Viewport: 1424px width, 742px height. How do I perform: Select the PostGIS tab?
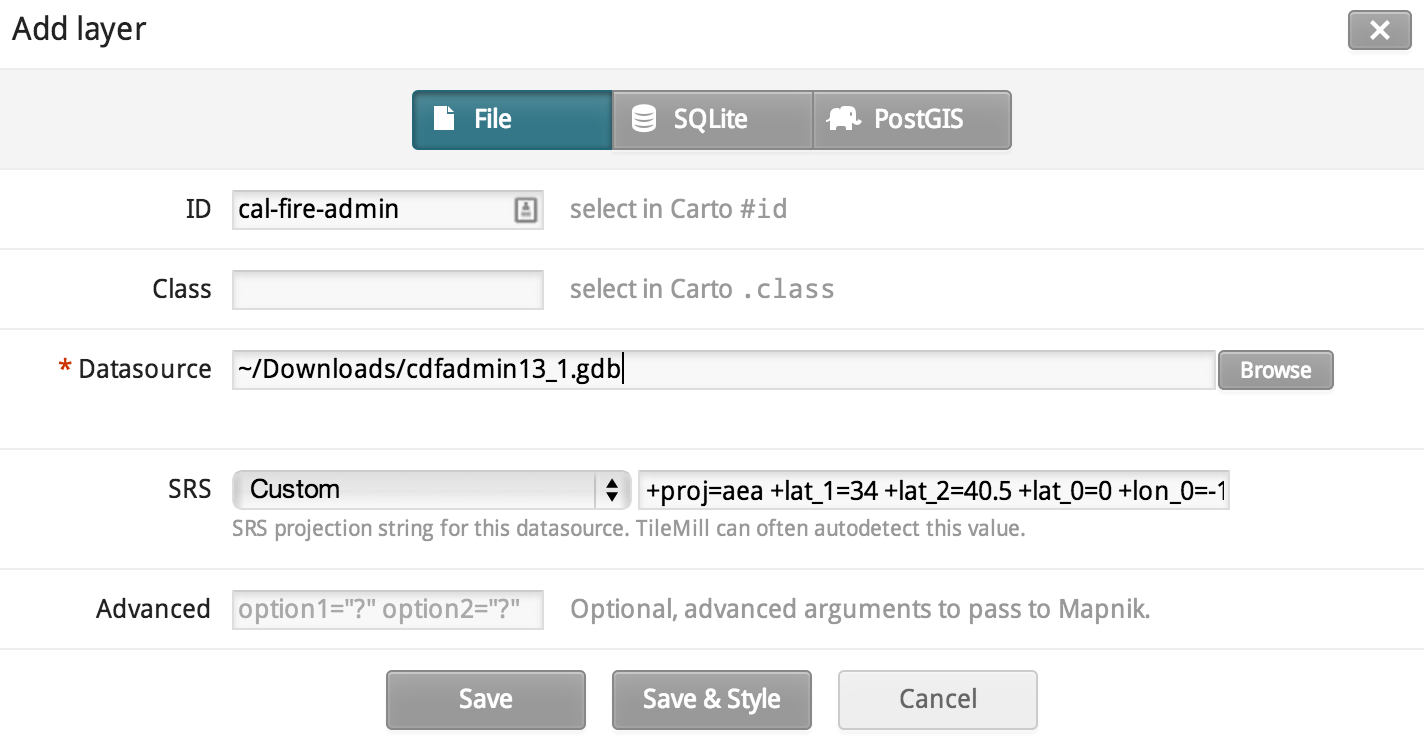[912, 120]
